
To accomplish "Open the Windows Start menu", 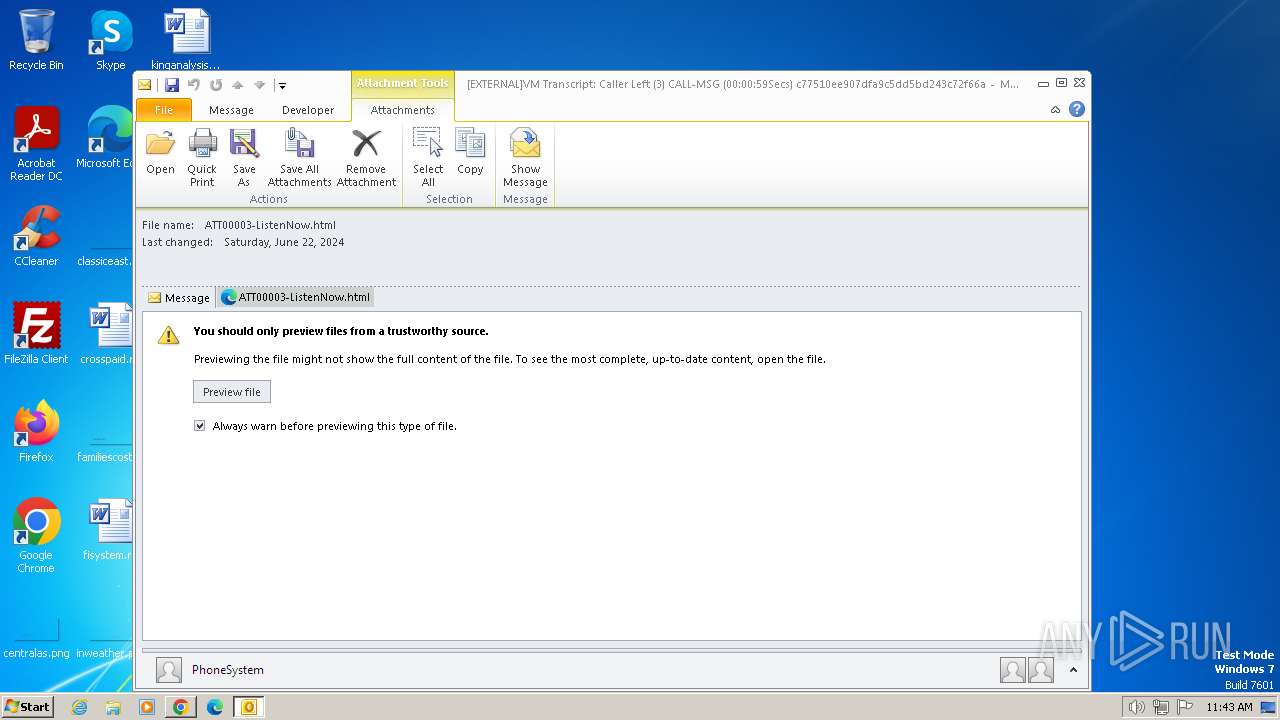I will [27, 707].
